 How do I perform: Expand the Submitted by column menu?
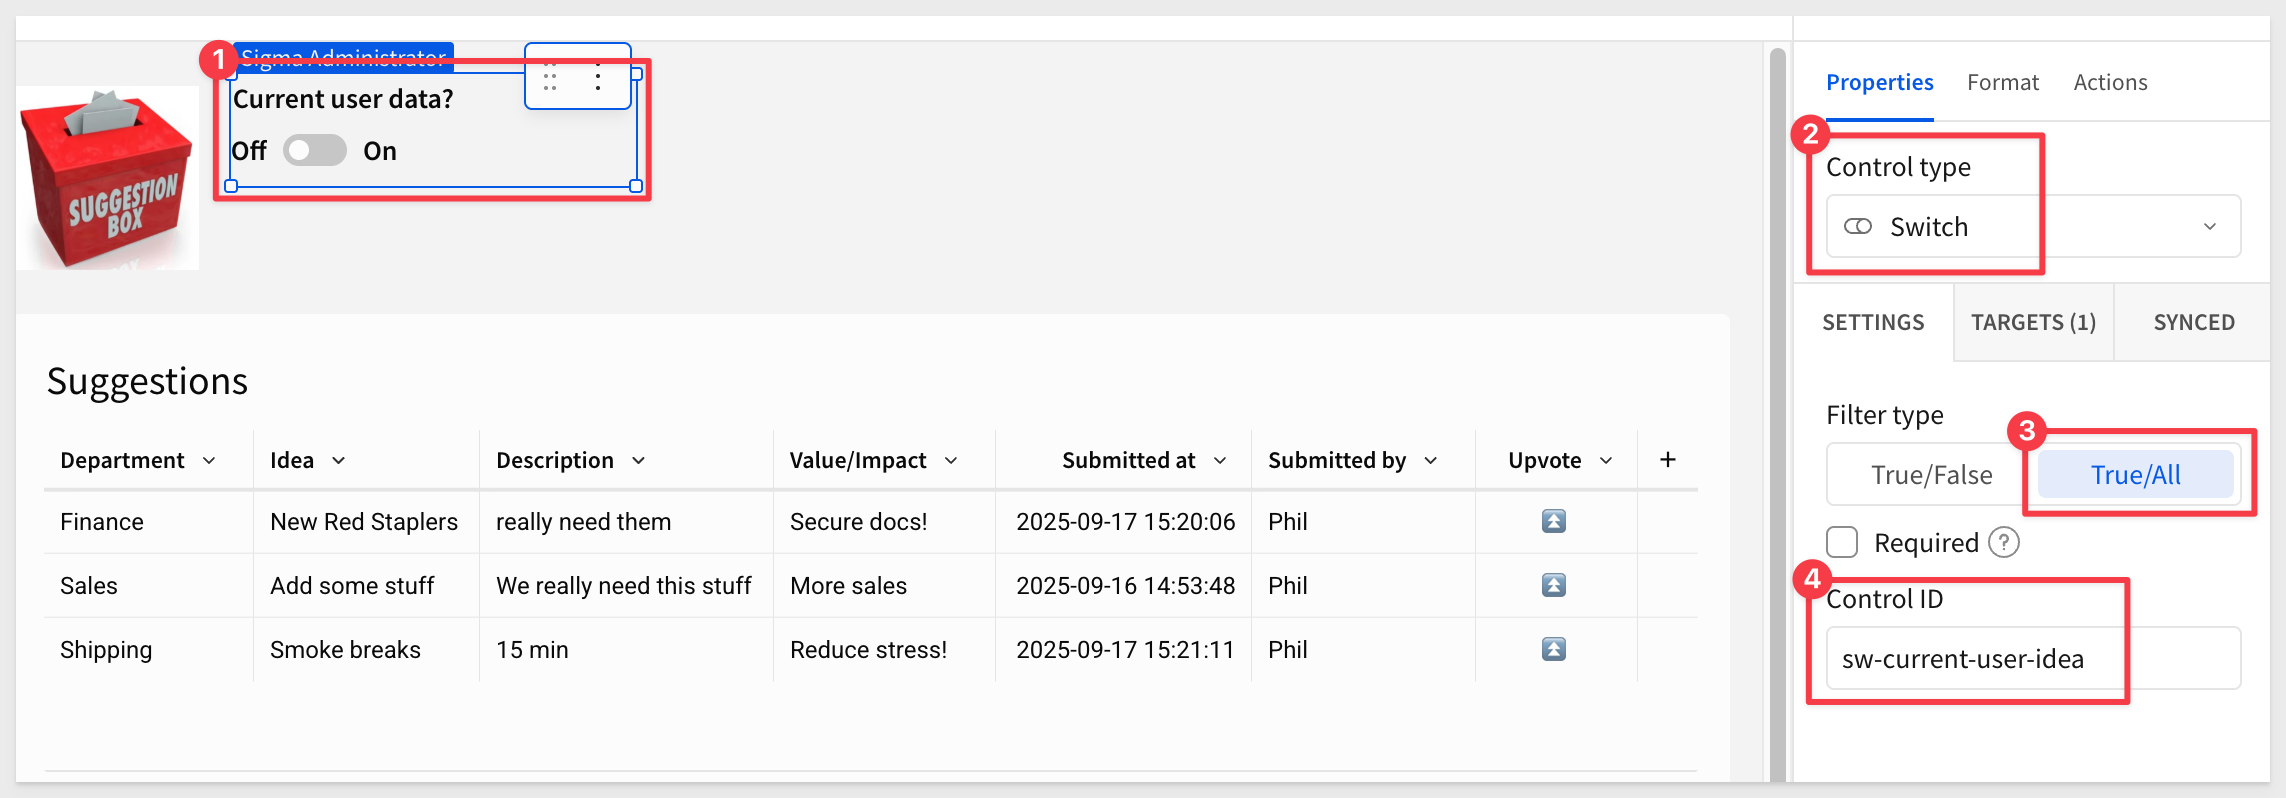tap(1430, 460)
